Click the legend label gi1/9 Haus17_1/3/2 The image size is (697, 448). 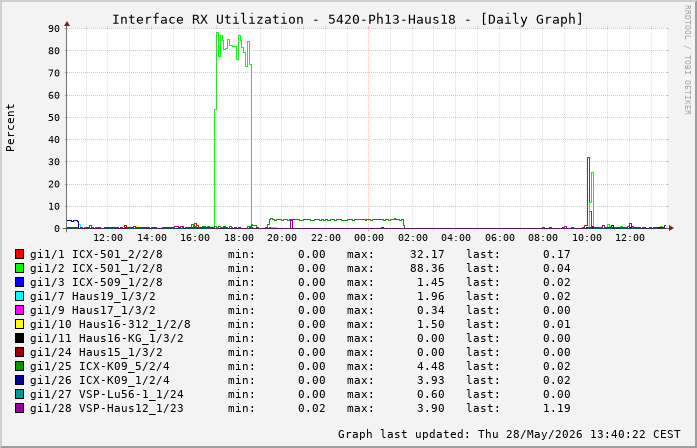[93, 310]
